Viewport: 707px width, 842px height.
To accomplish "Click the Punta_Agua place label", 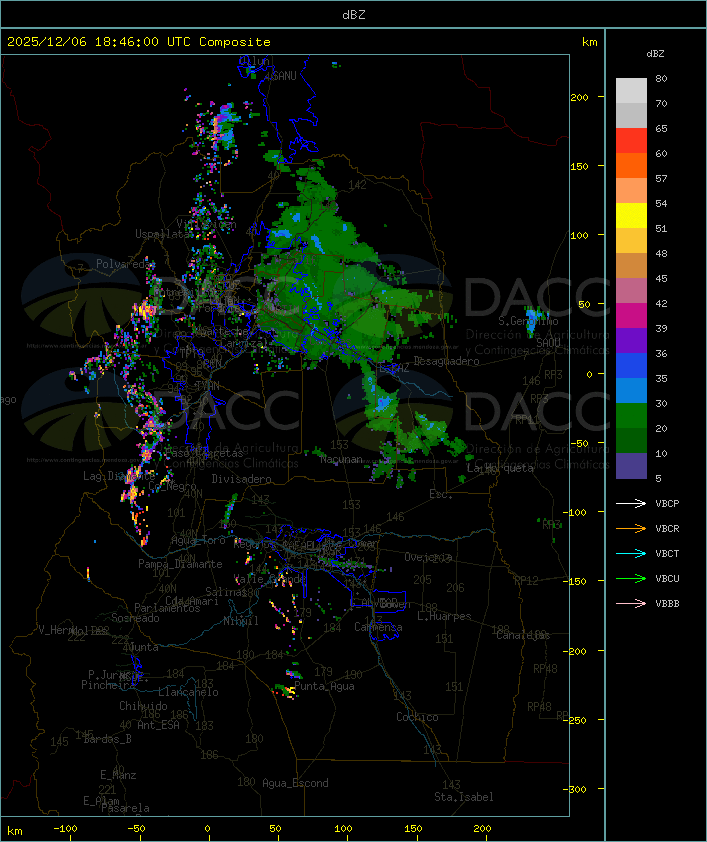I will 324,686.
